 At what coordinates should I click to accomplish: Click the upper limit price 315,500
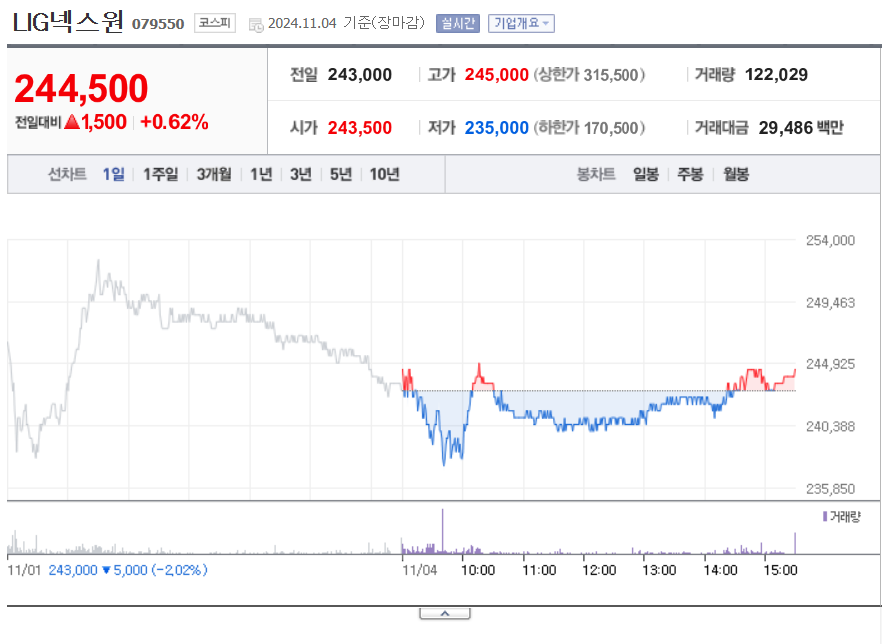point(611,75)
